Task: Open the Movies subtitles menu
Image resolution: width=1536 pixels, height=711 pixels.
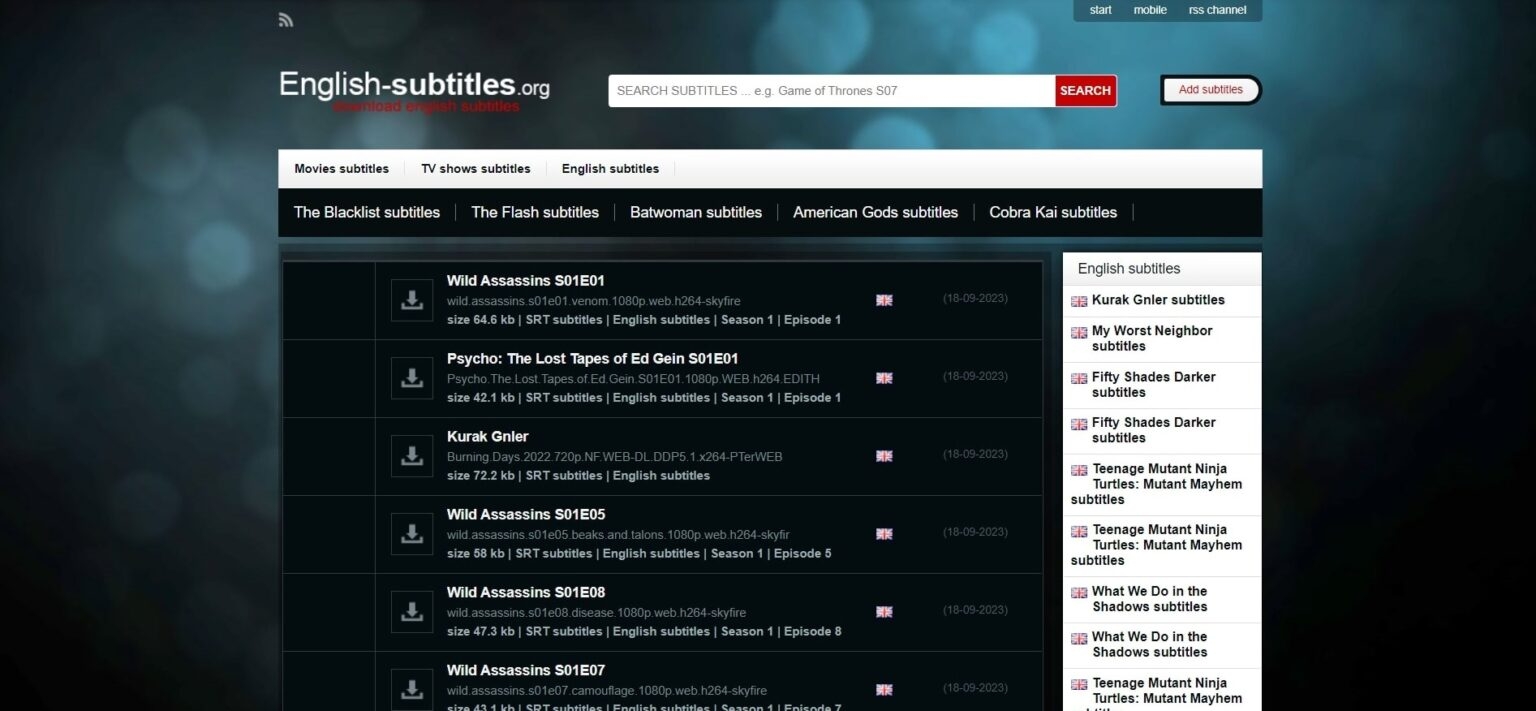Action: 341,168
